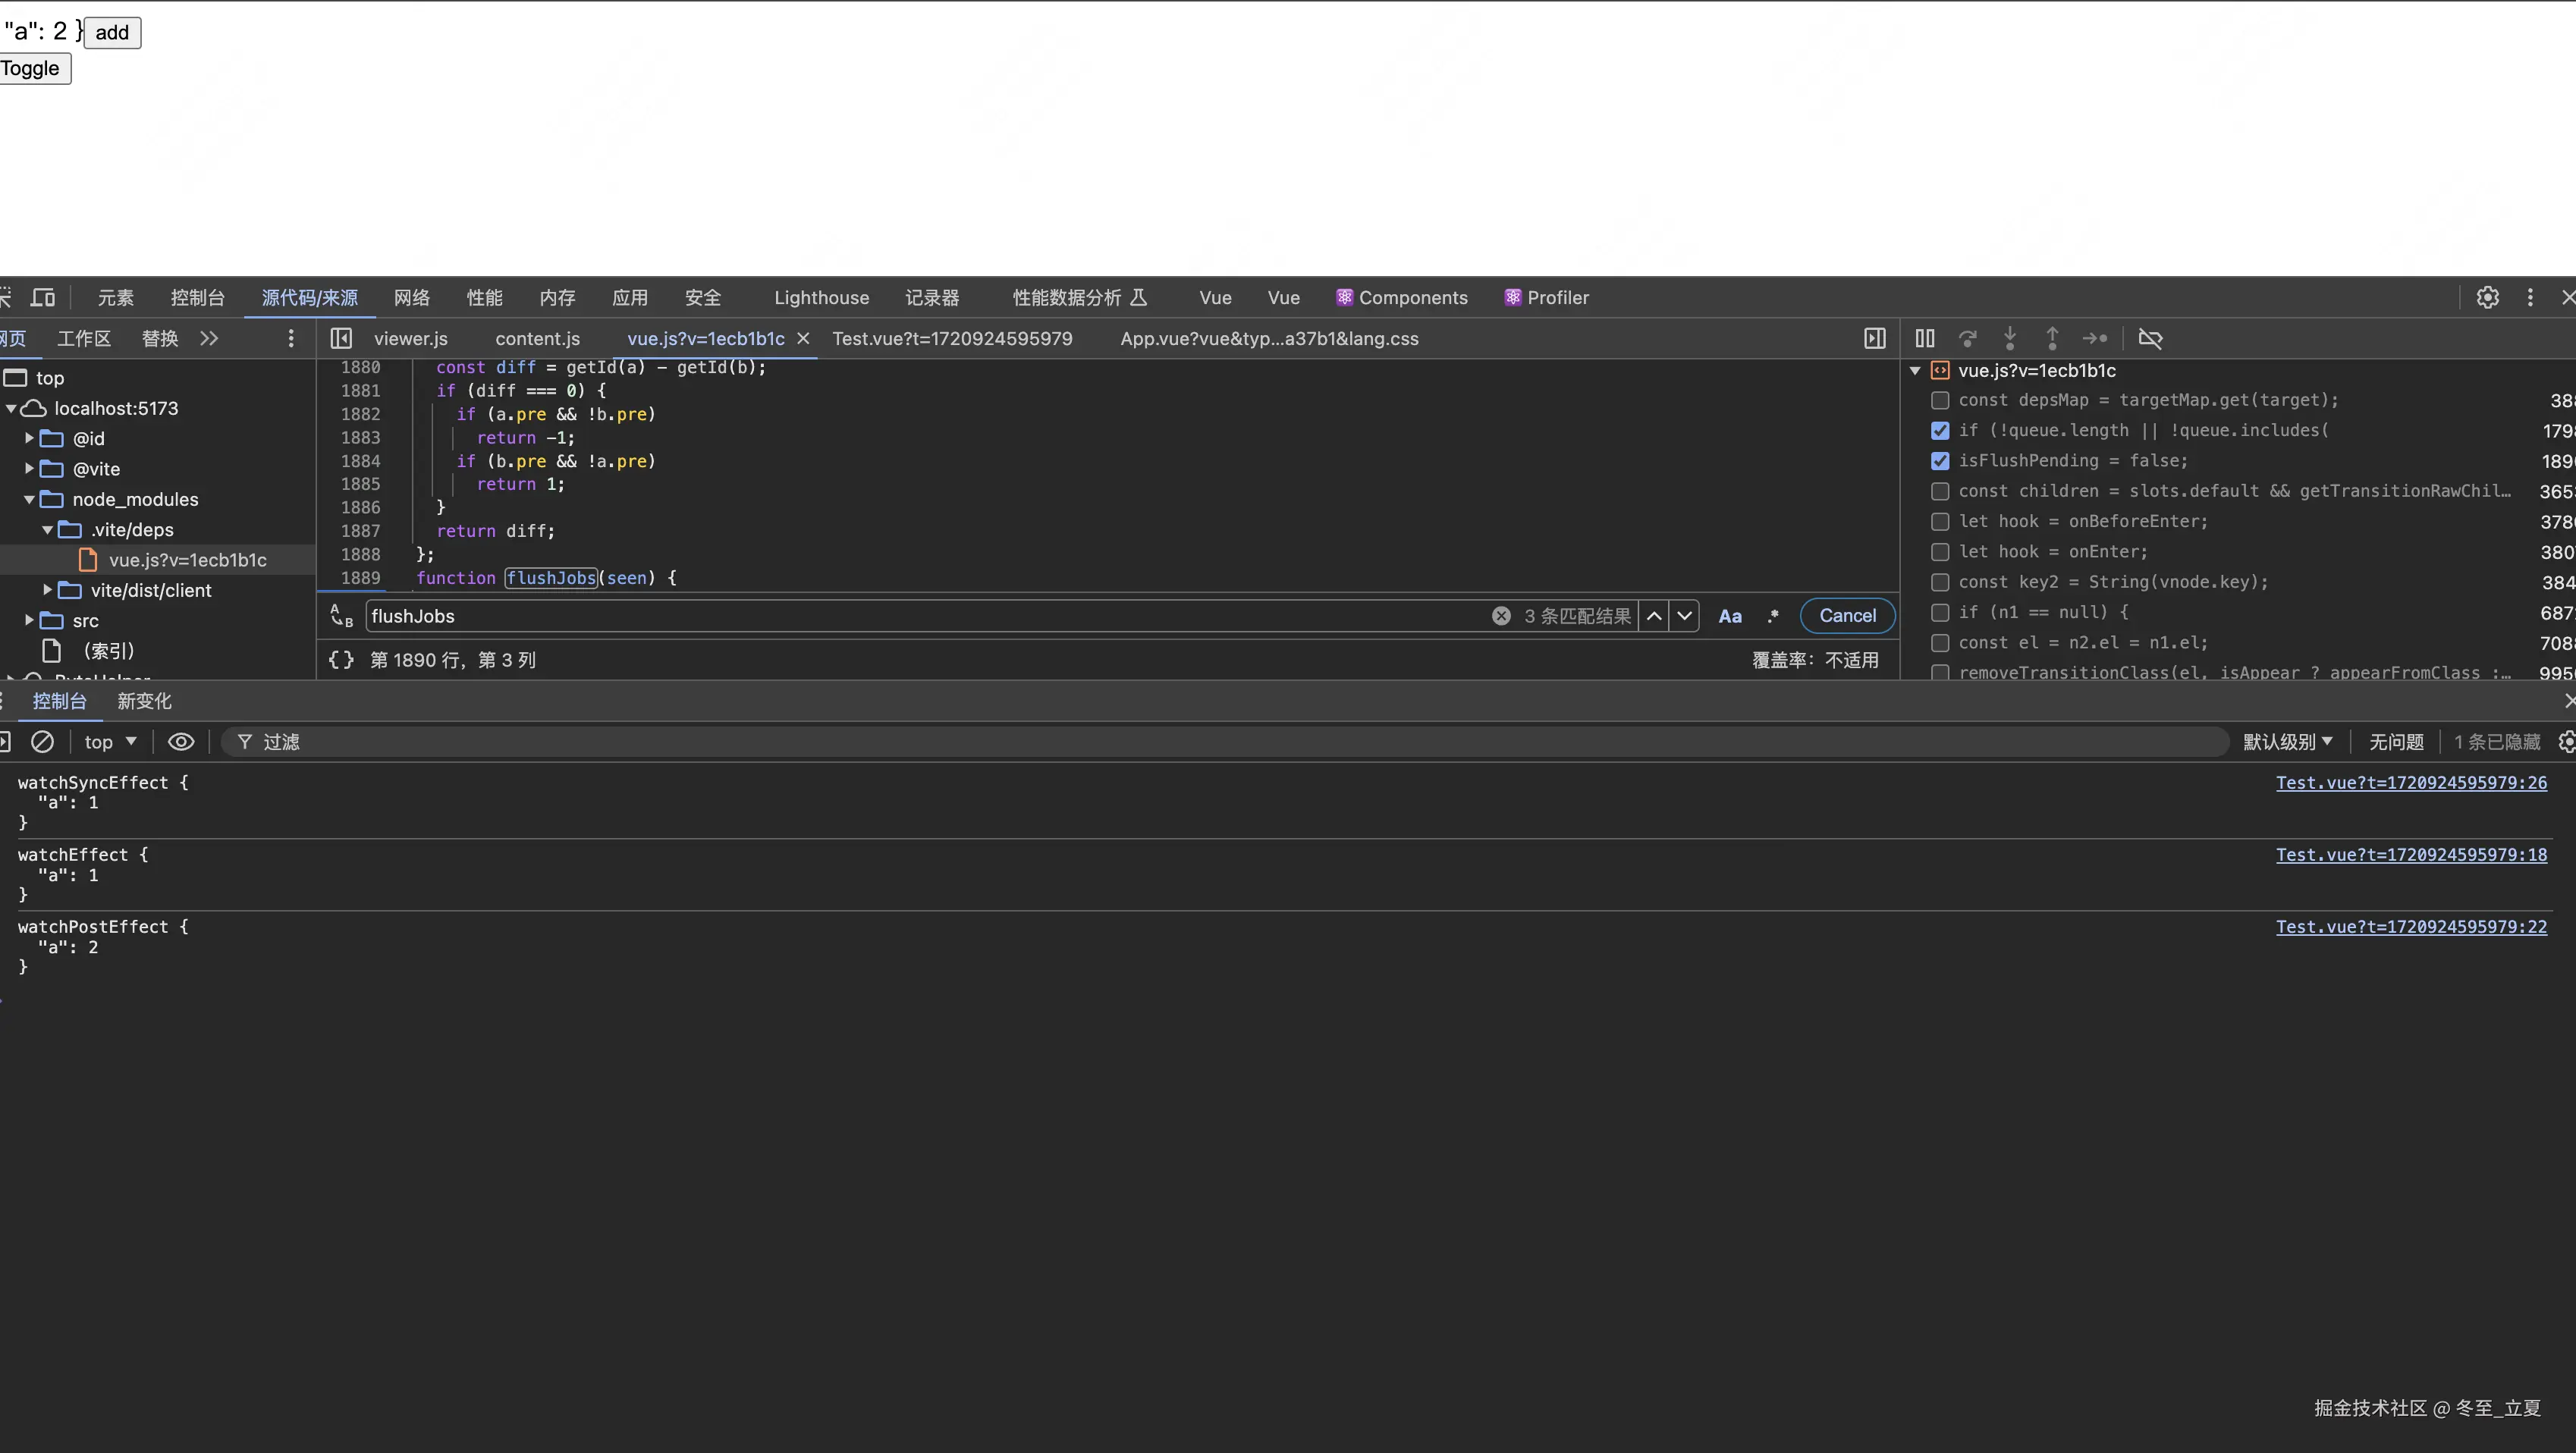The height and width of the screenshot is (1453, 2576).
Task: Hide the file navigator sidebar
Action: (x=341, y=338)
